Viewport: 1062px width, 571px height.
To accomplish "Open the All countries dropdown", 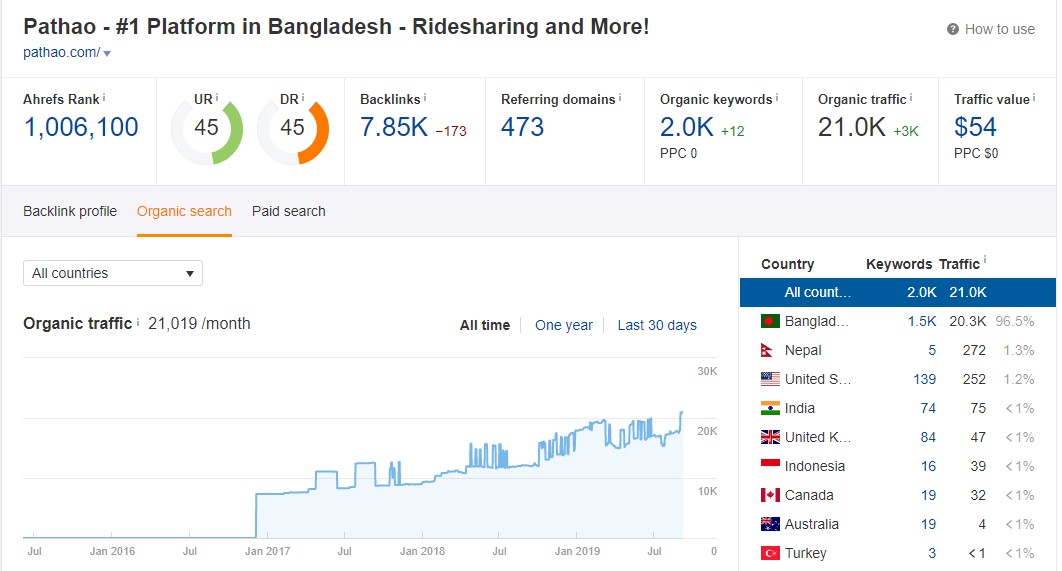I will [112, 273].
